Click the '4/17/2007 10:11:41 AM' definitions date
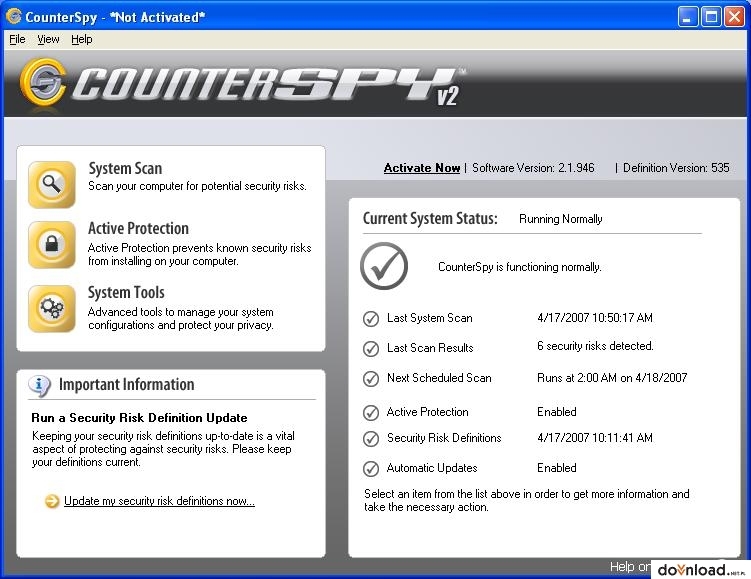The width and height of the screenshot is (751, 579). coord(595,438)
